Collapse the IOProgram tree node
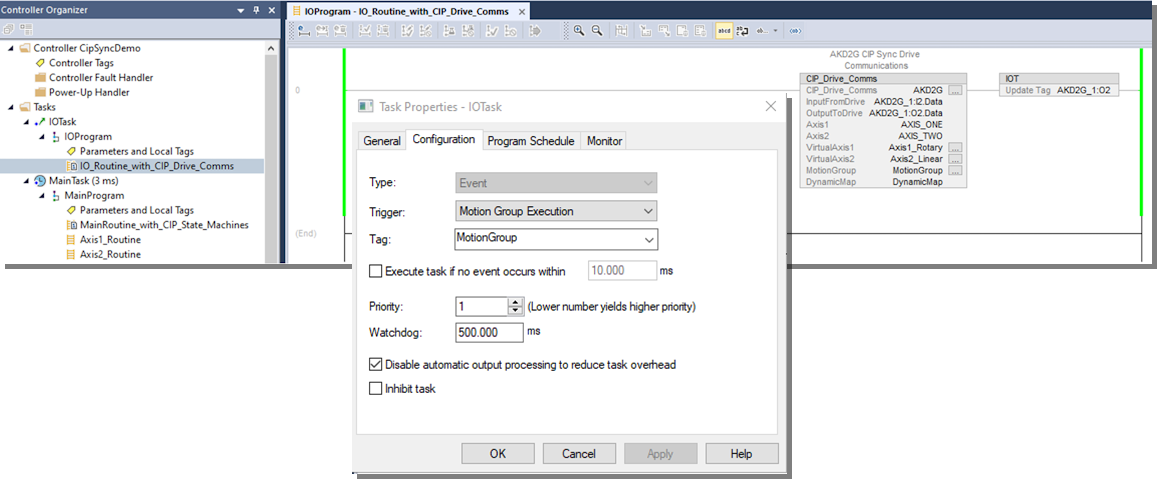The width and height of the screenshot is (1157, 484). pos(43,136)
